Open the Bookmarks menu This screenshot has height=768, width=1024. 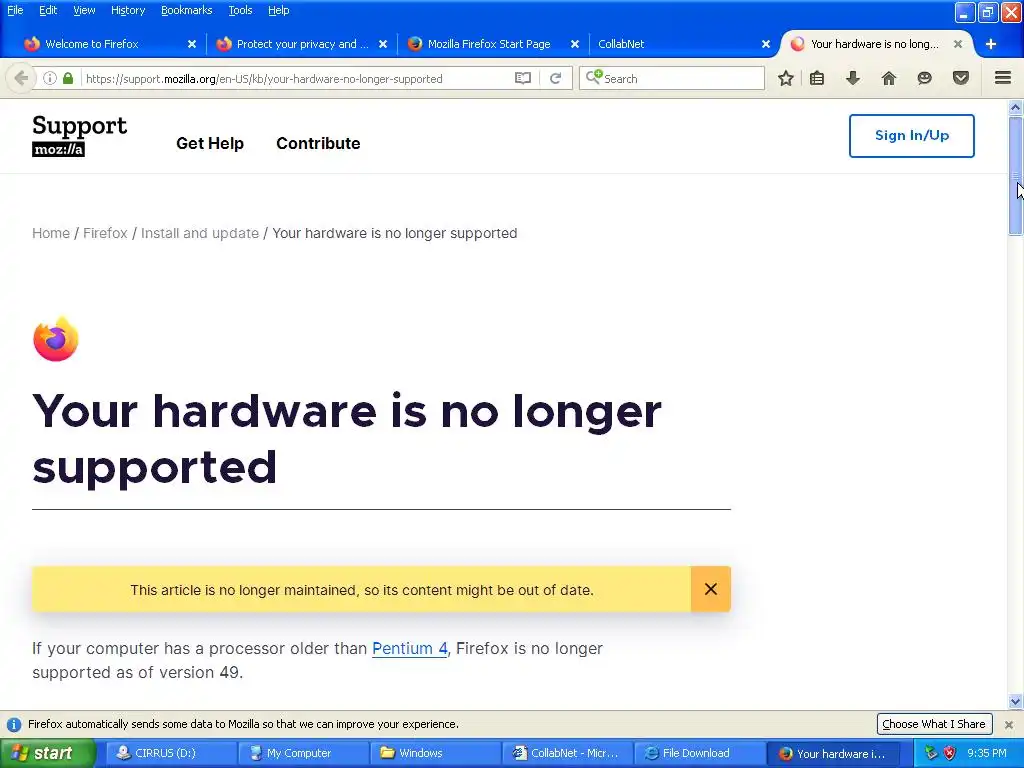coord(187,10)
